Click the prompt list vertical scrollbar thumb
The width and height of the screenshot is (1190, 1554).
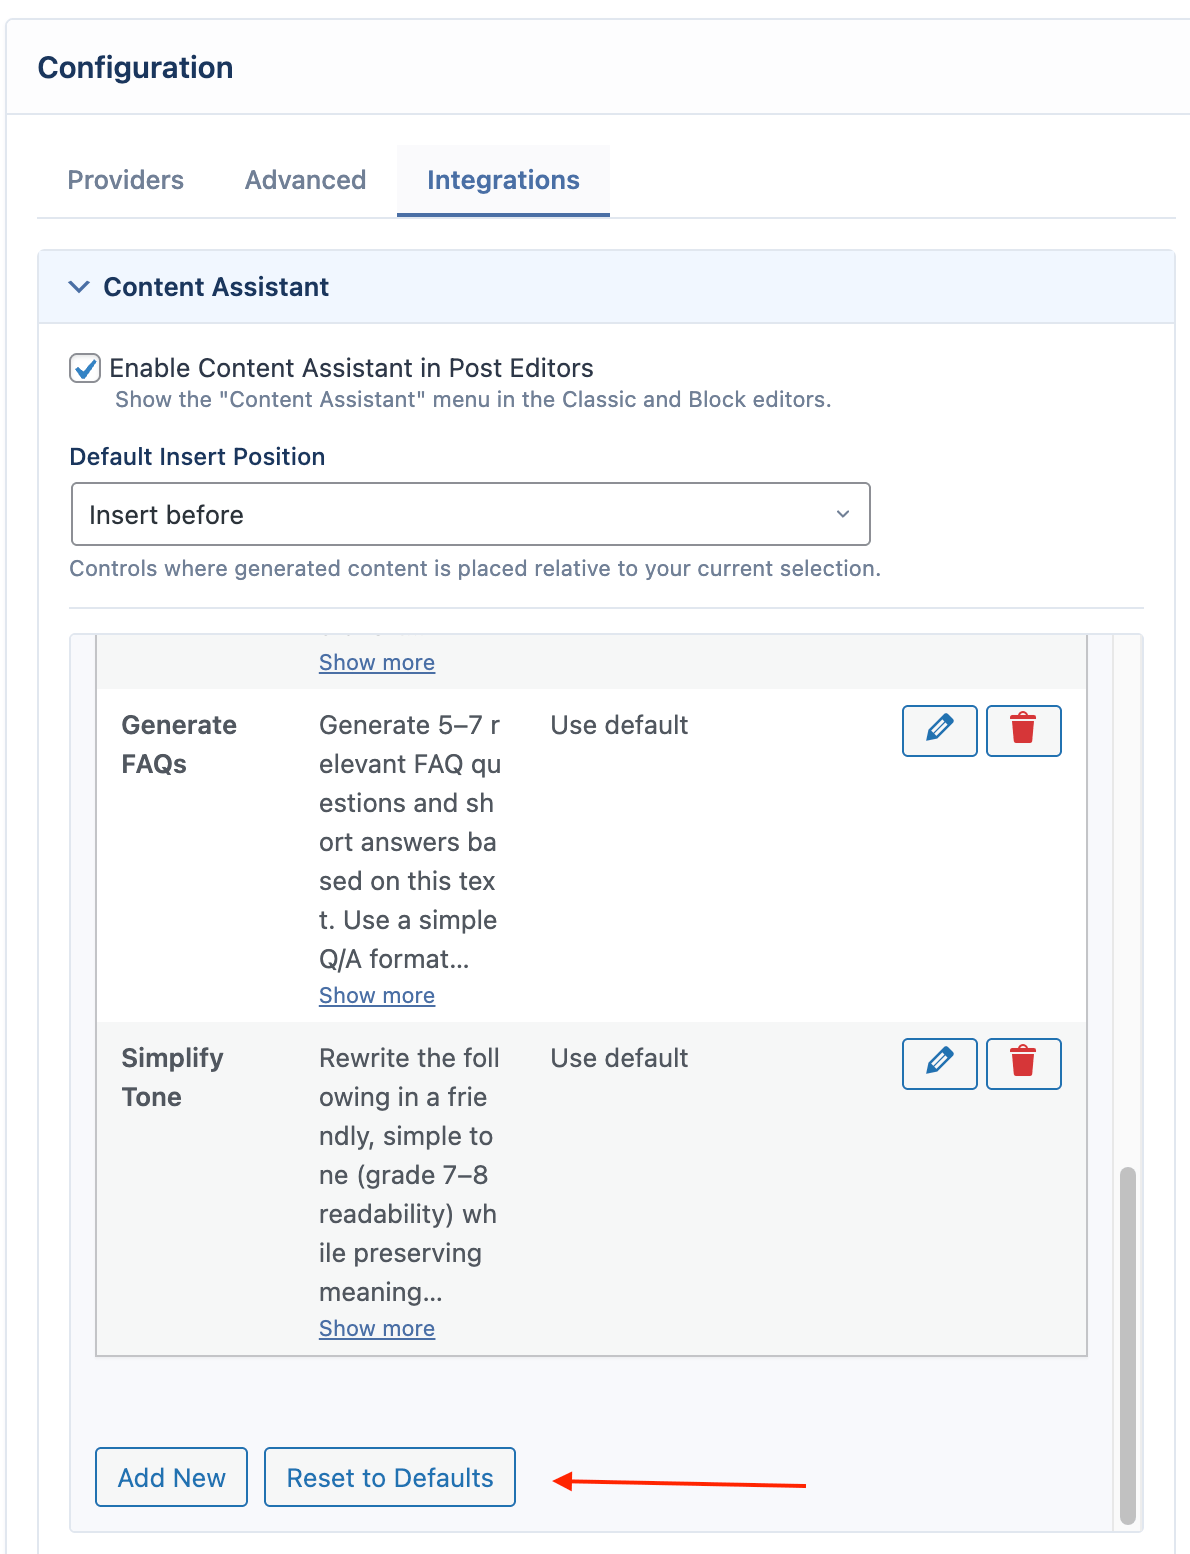[1128, 1344]
